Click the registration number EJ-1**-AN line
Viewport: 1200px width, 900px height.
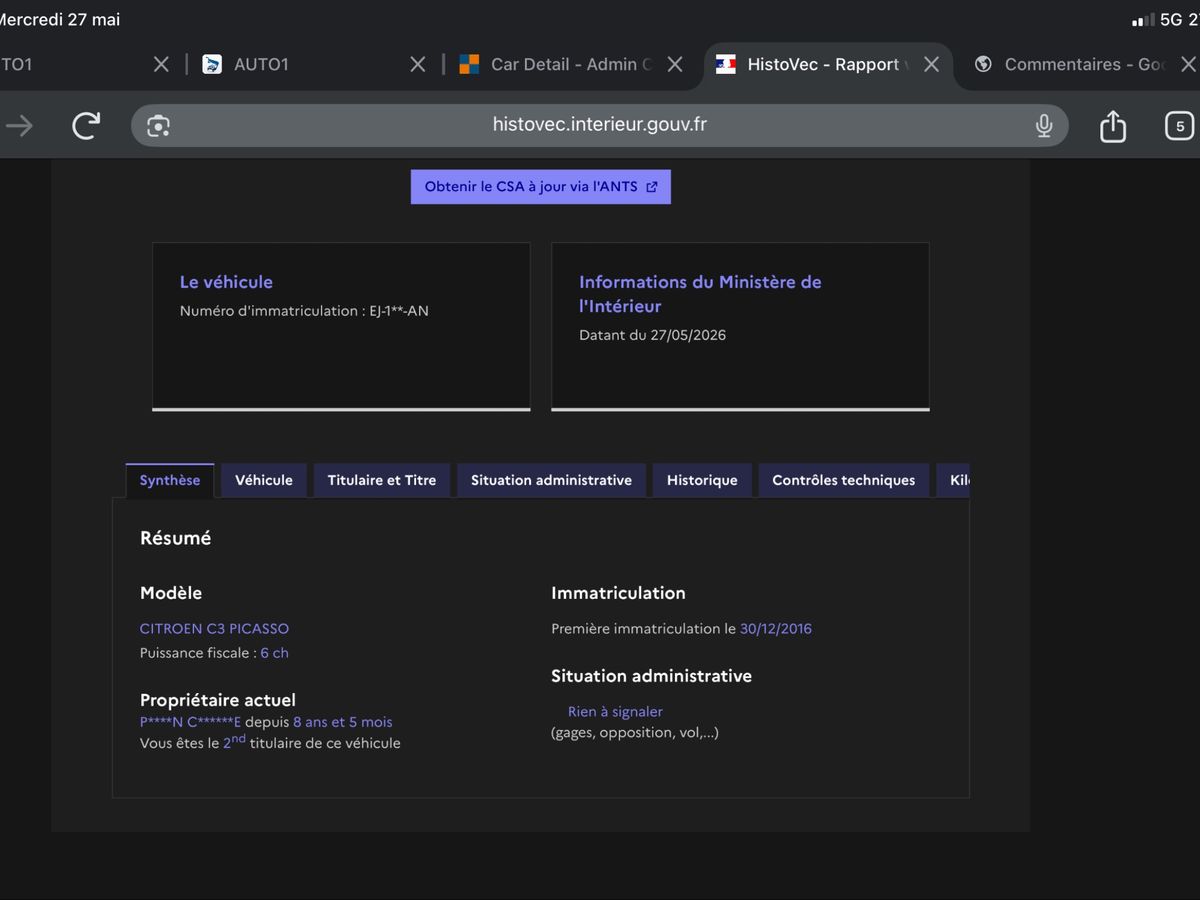304,311
